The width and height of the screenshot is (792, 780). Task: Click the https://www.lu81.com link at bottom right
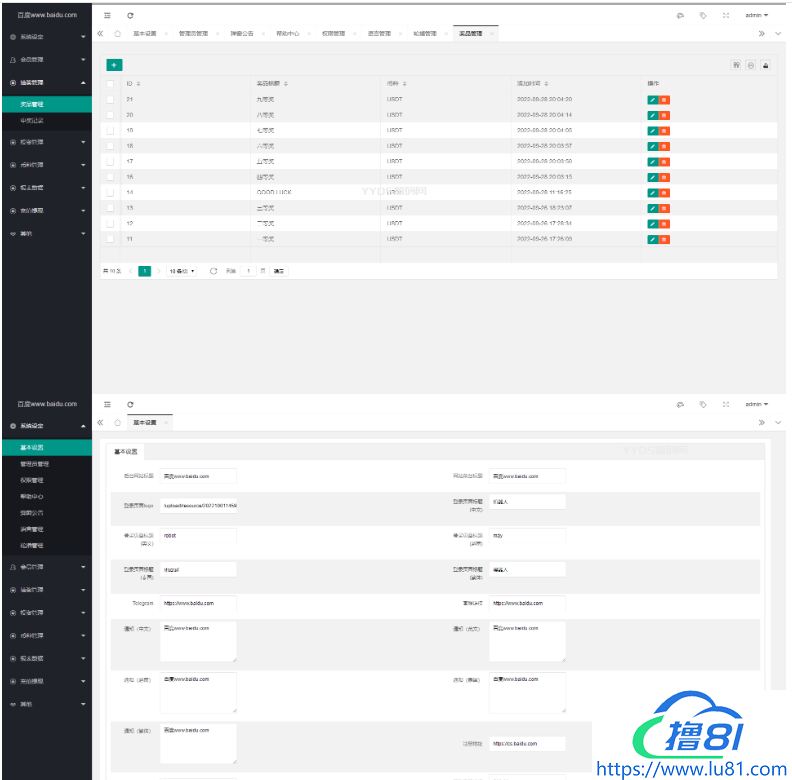pyautogui.click(x=691, y=770)
